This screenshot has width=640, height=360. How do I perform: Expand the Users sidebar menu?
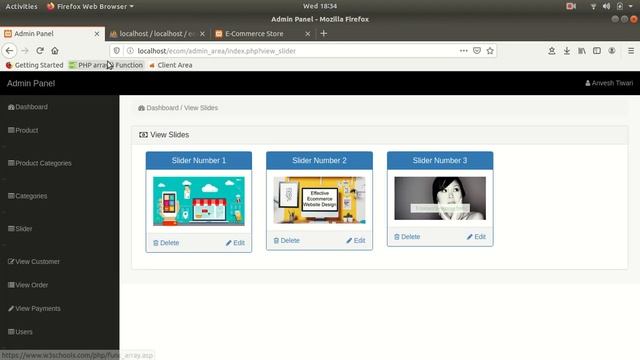pyautogui.click(x=20, y=332)
